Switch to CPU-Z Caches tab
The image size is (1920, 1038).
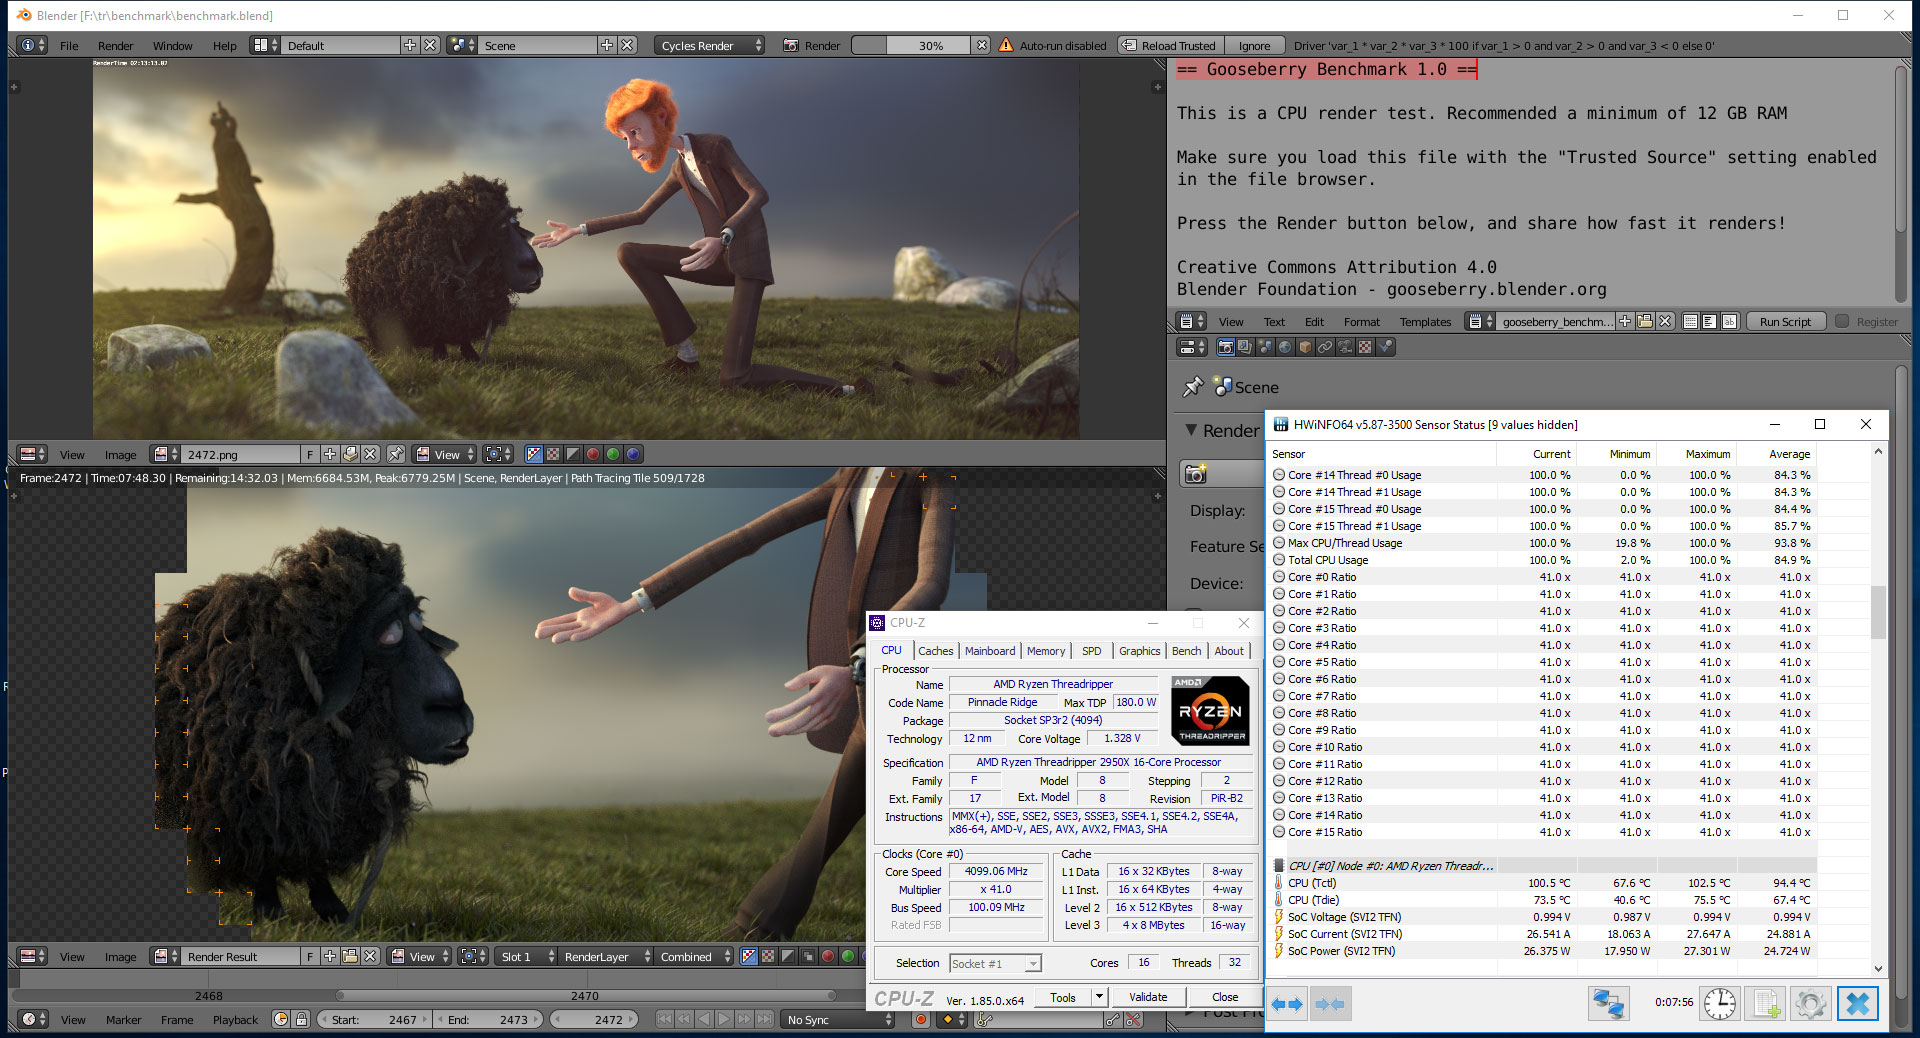(x=936, y=650)
